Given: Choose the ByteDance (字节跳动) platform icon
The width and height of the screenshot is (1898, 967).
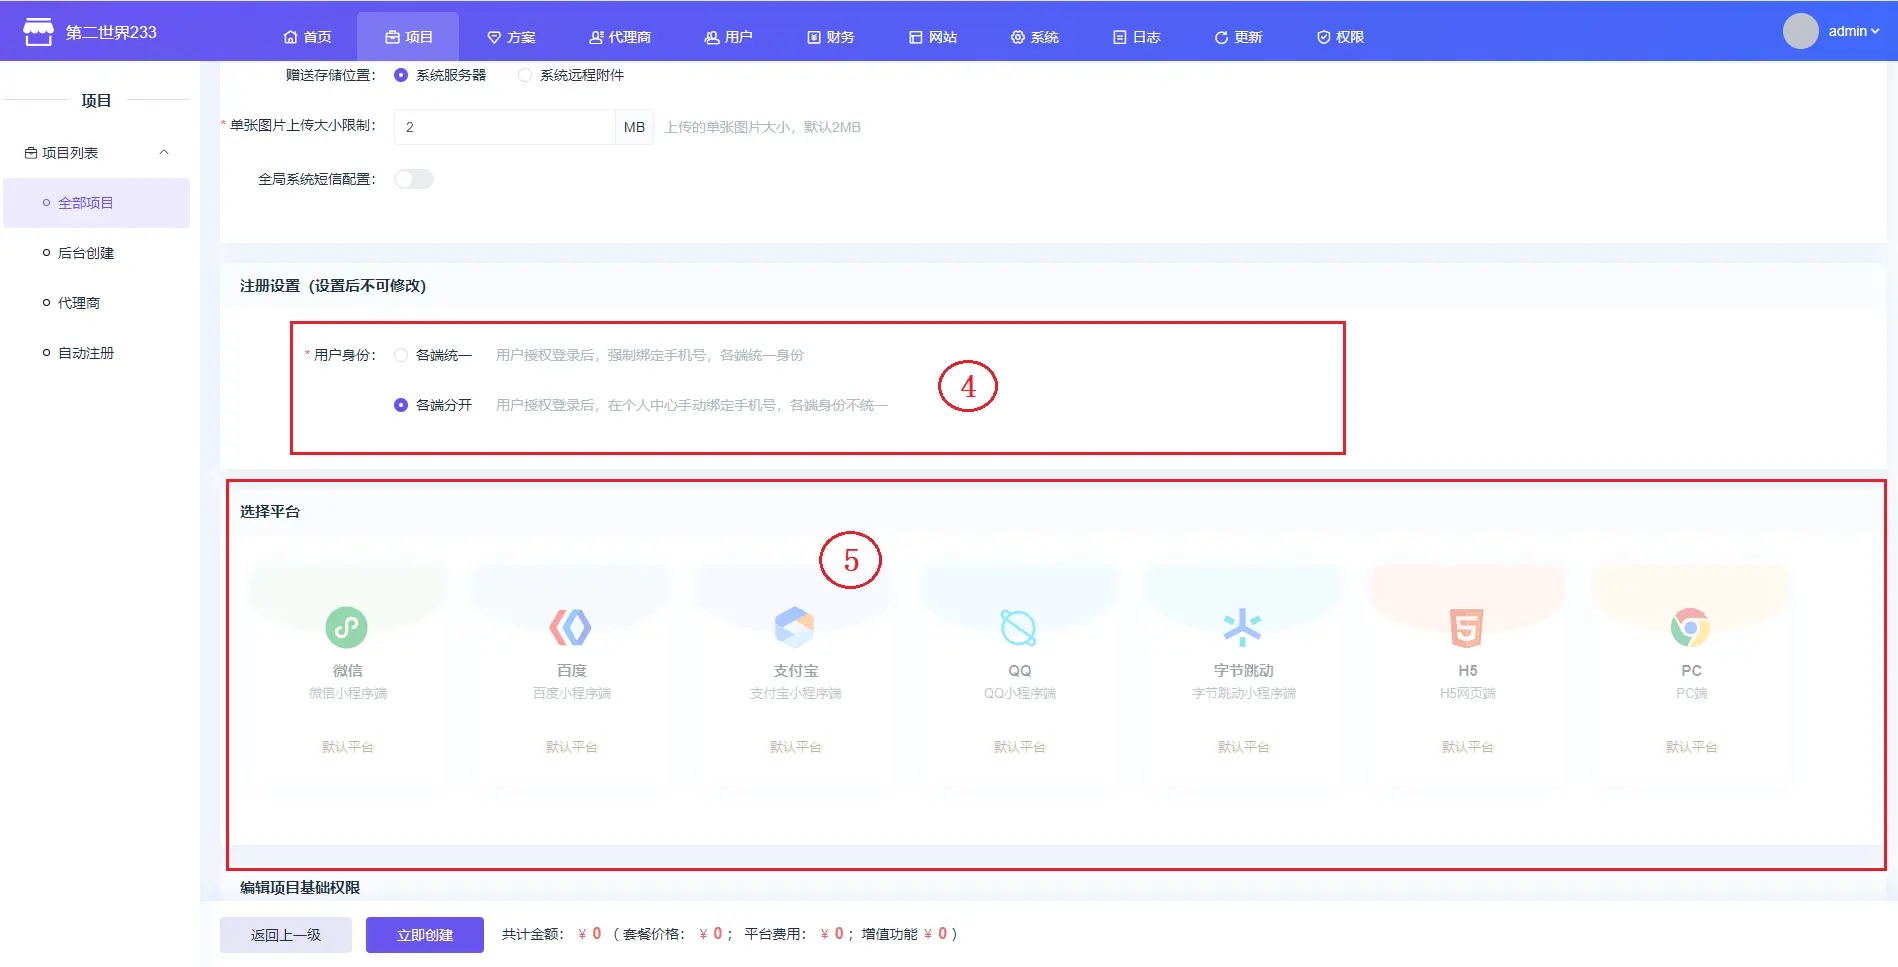Looking at the screenshot, I should [1243, 628].
